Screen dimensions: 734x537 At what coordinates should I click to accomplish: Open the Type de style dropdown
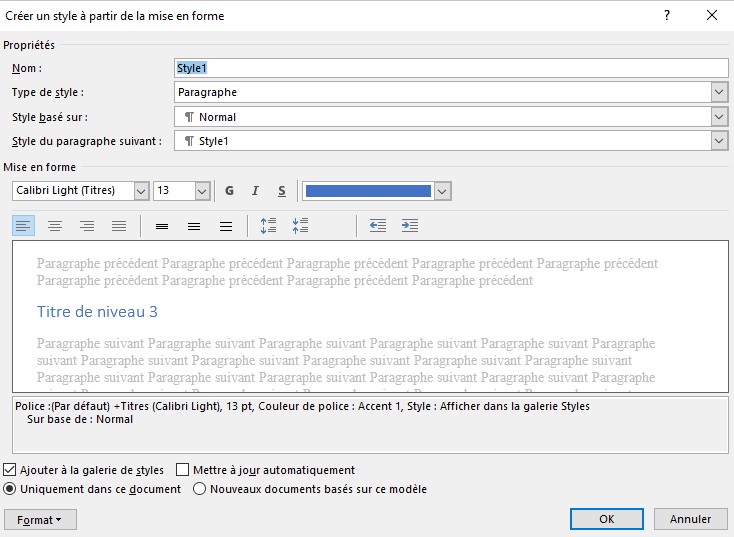719,92
